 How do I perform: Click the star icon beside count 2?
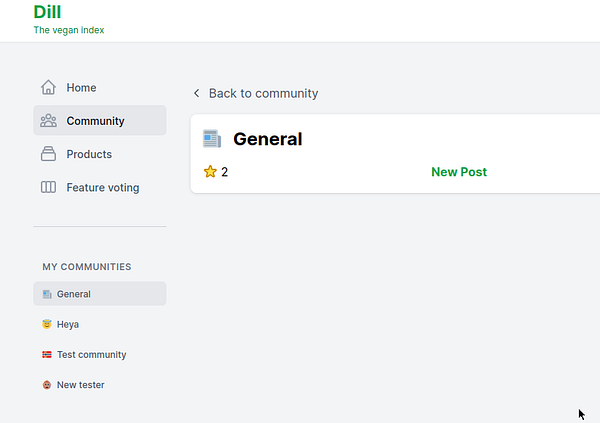(210, 172)
